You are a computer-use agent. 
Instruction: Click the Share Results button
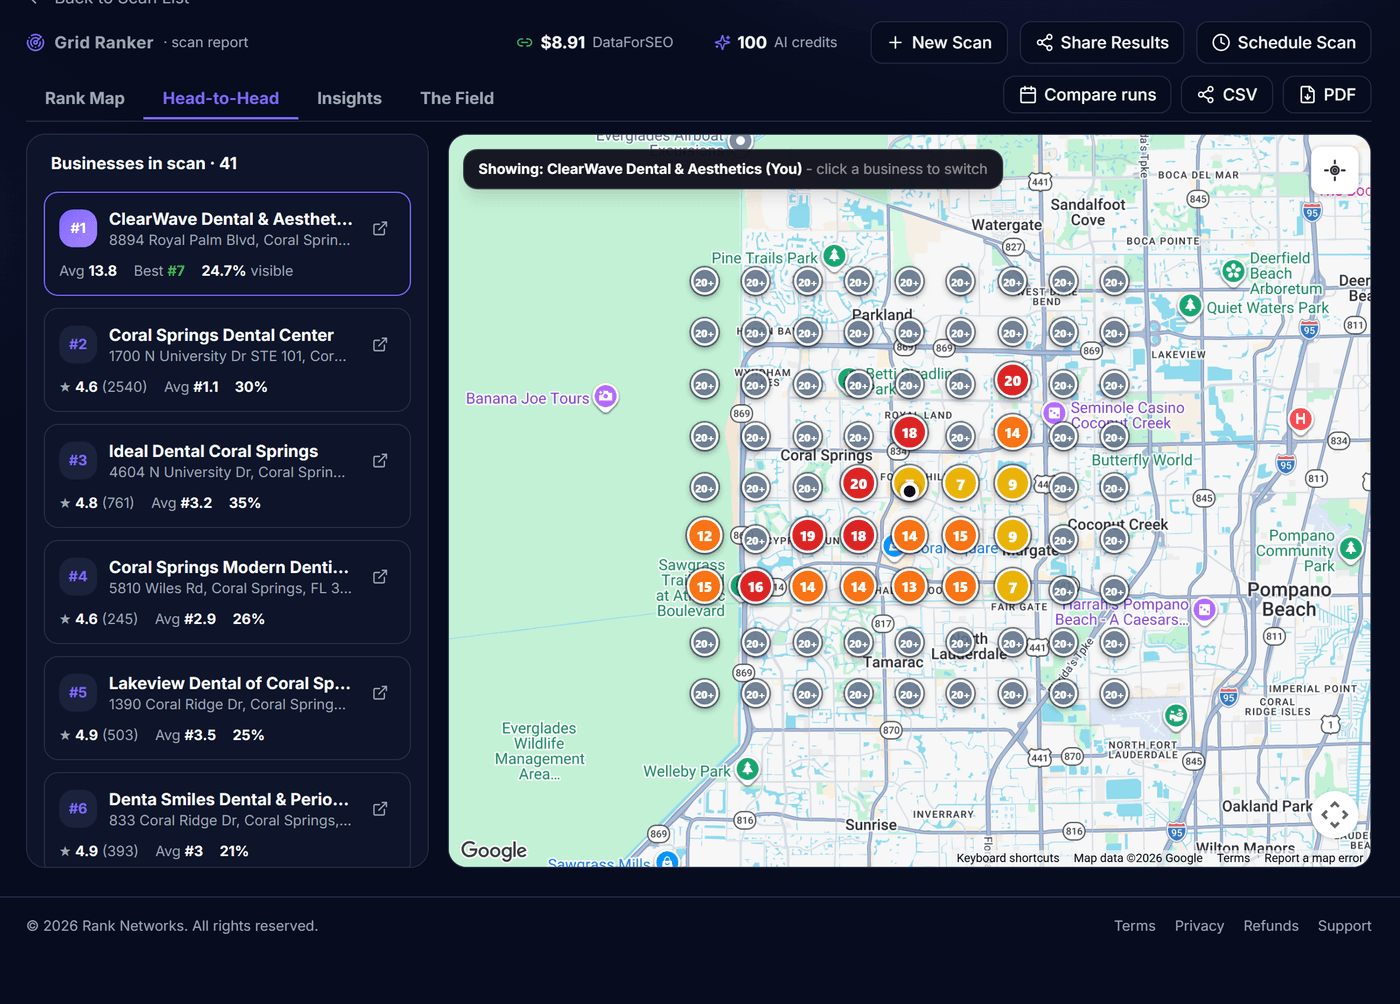coord(1102,42)
